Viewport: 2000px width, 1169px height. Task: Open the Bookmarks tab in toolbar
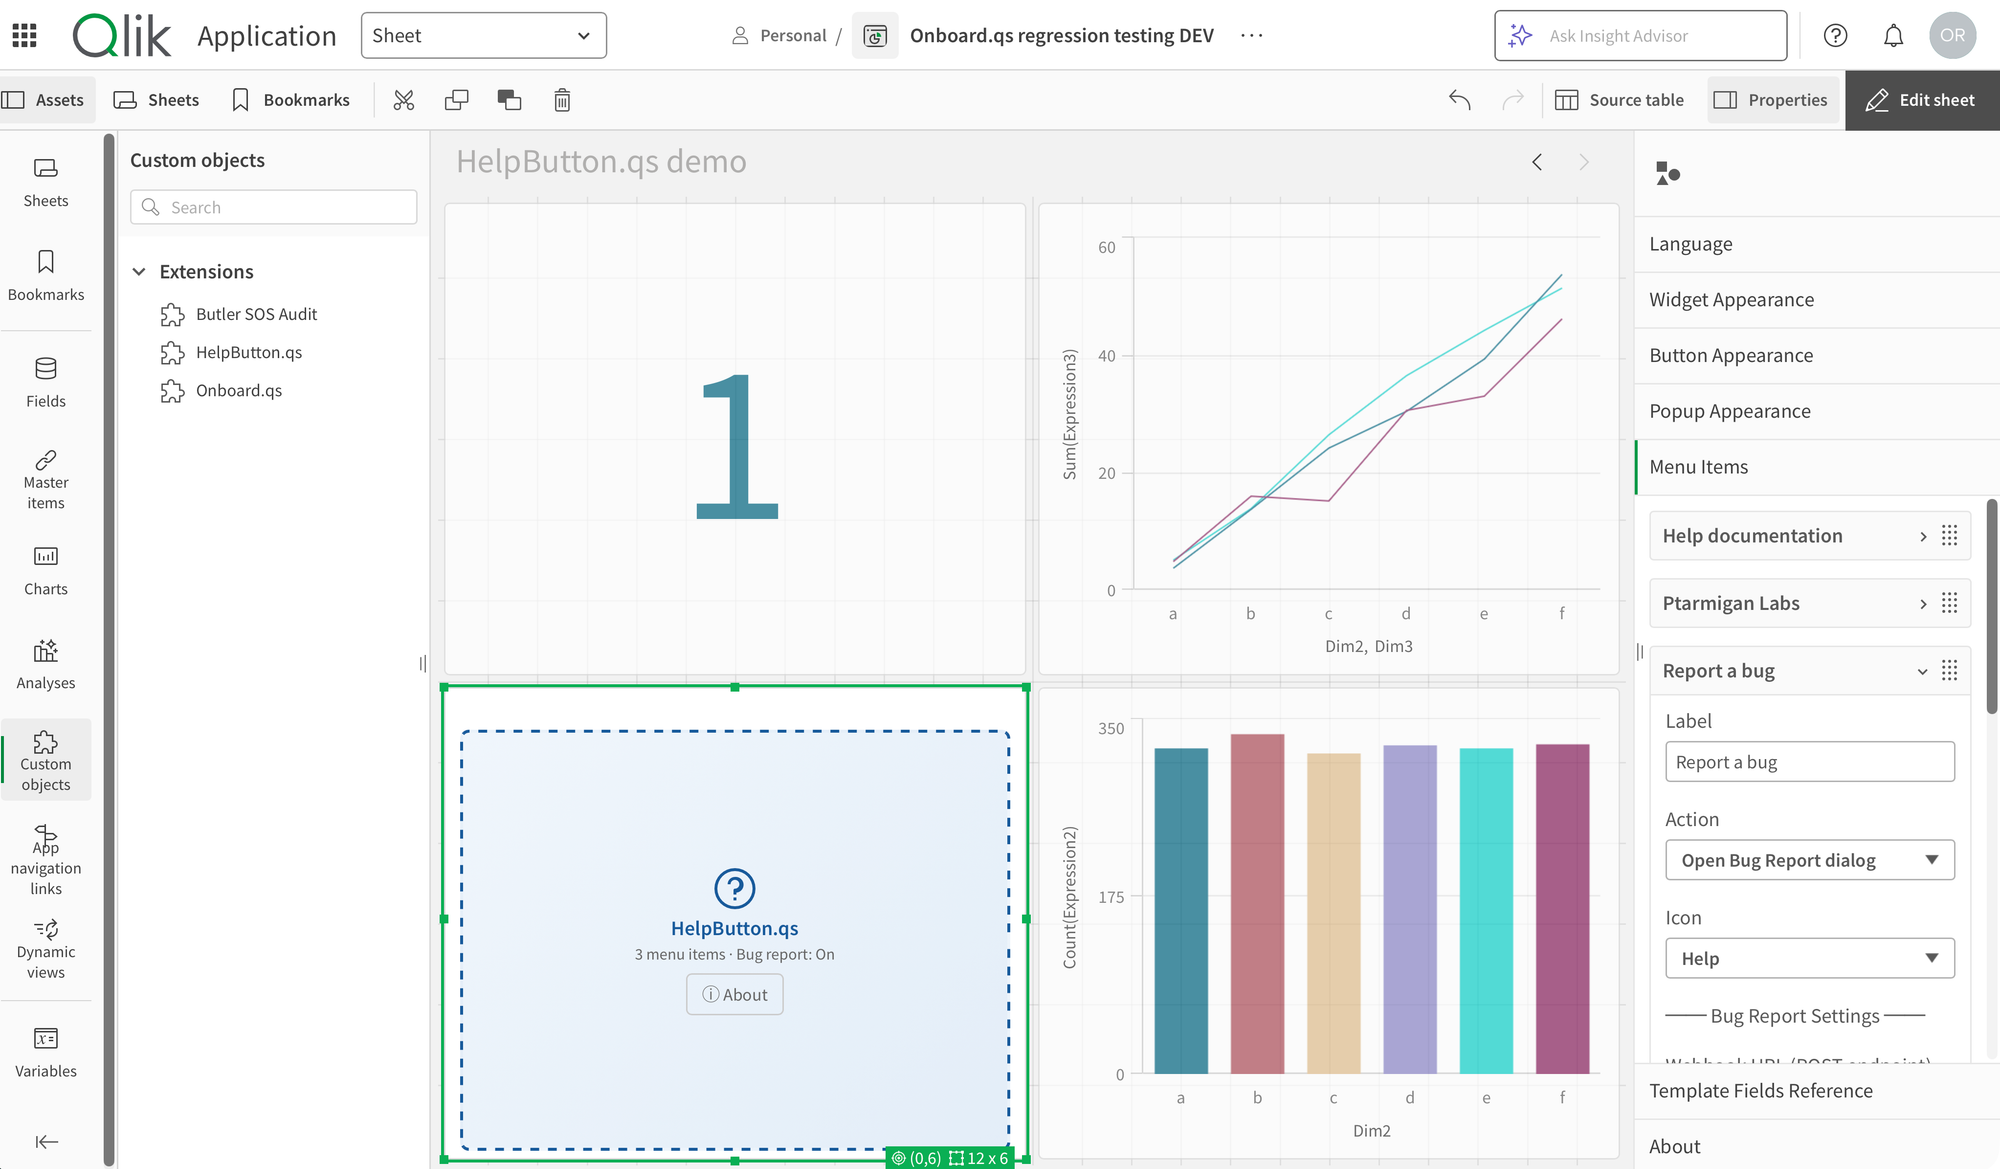pos(291,100)
